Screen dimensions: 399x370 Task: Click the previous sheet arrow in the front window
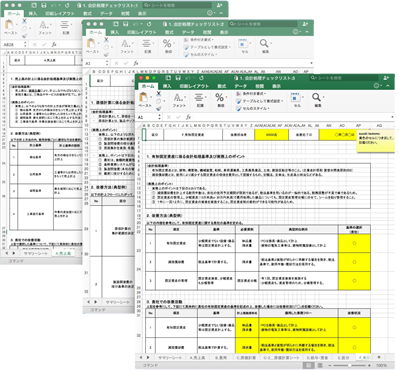click(x=140, y=357)
